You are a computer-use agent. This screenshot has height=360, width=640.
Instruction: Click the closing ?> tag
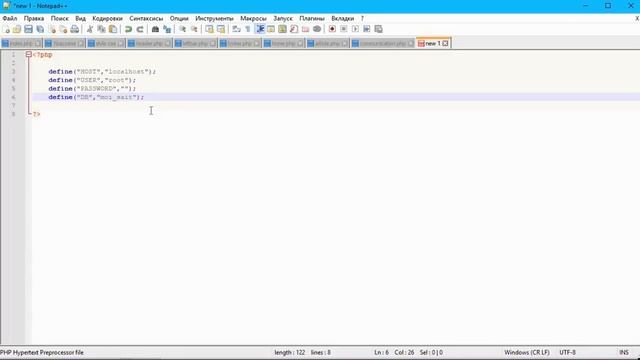[37, 114]
